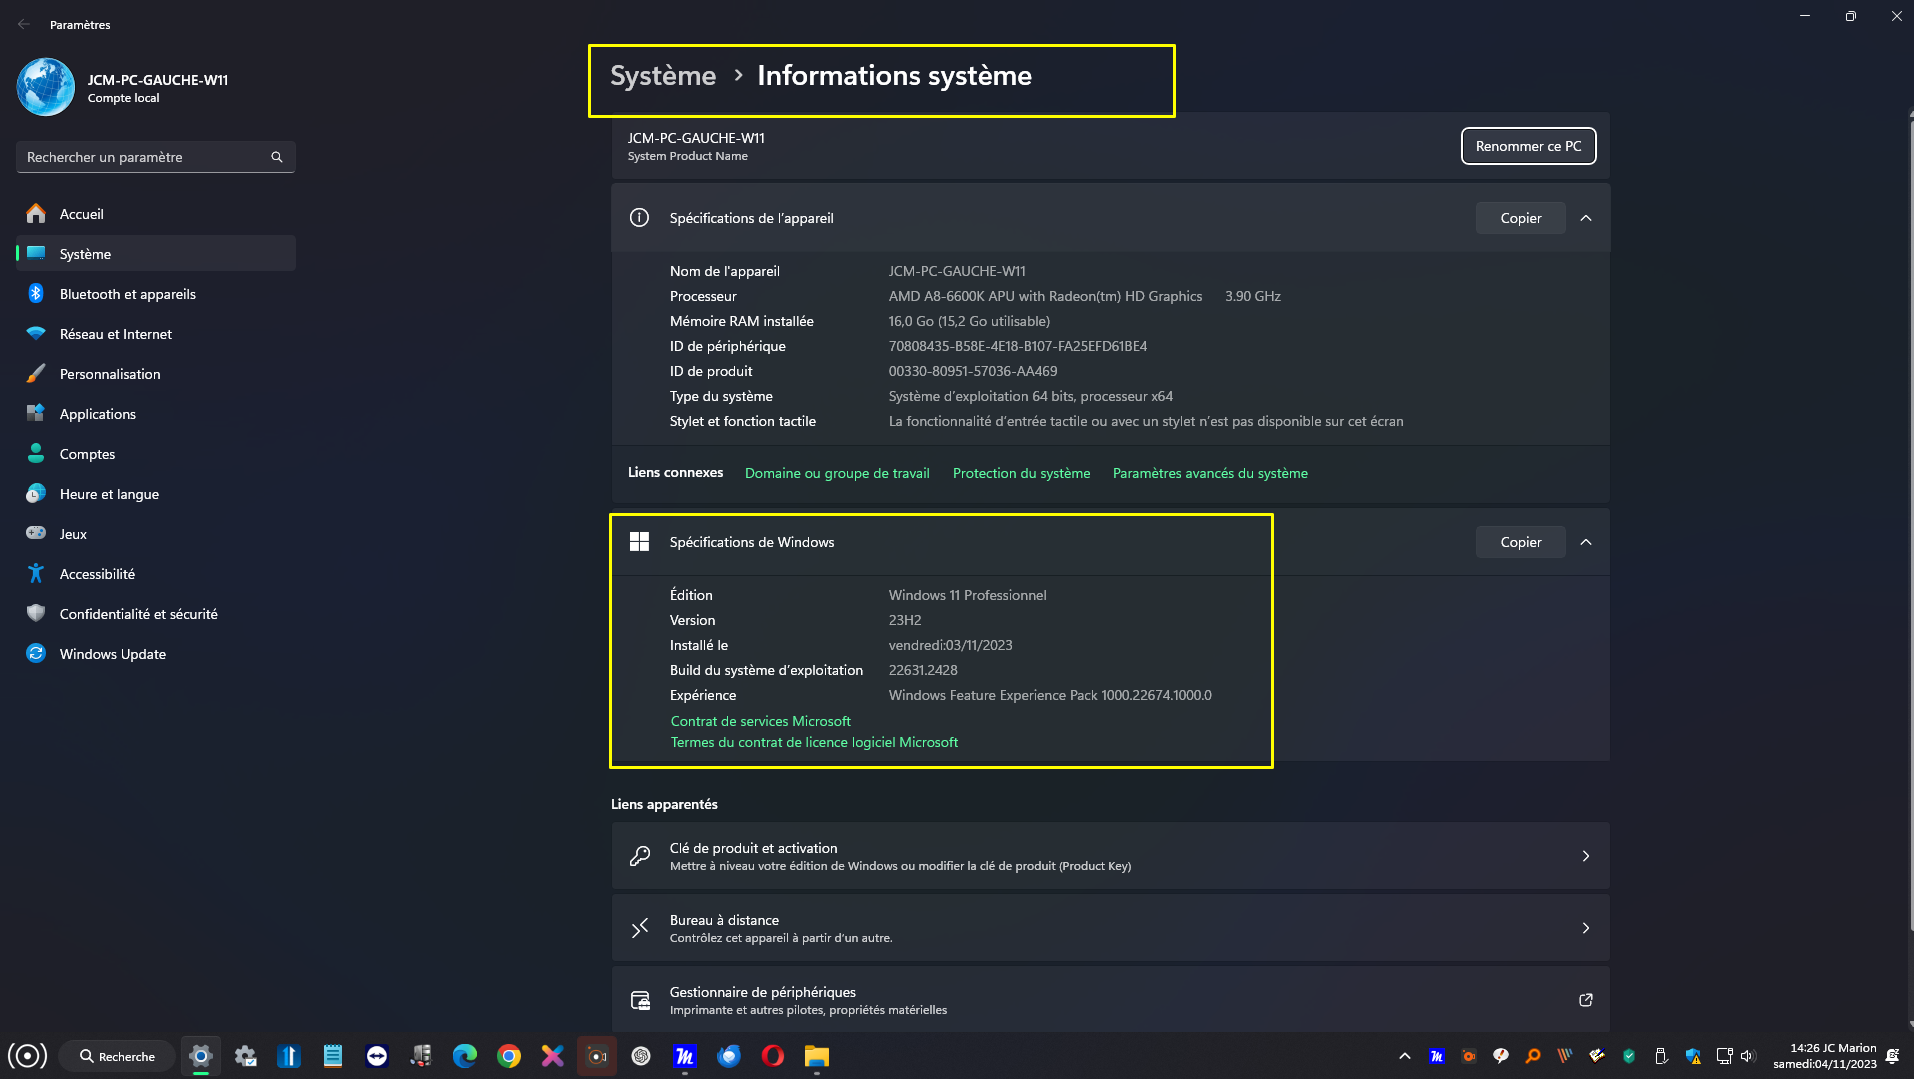Open Termes du contrat de licence logiciel Microsoft
Image resolution: width=1914 pixels, height=1079 pixels.
coord(814,742)
